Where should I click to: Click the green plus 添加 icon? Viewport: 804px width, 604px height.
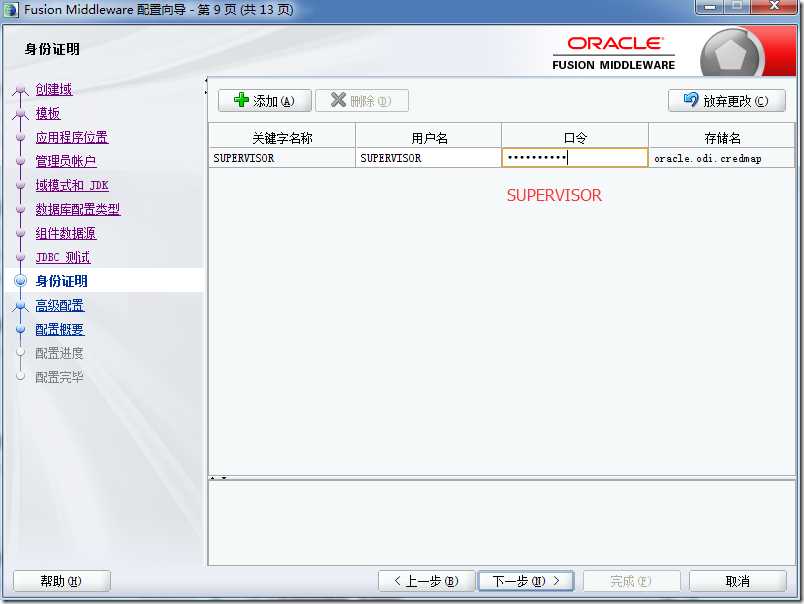241,100
